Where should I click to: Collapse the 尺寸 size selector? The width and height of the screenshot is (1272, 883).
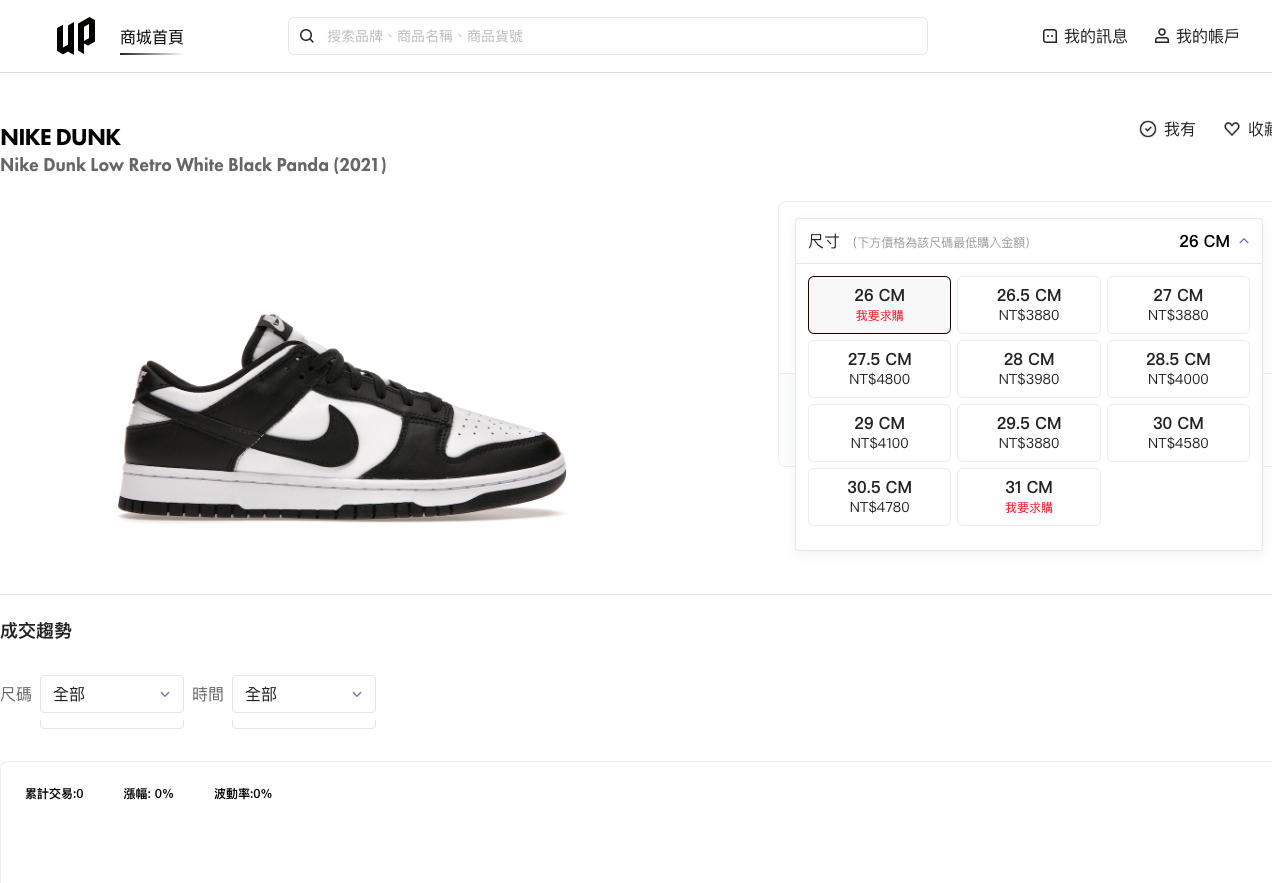pos(1244,241)
